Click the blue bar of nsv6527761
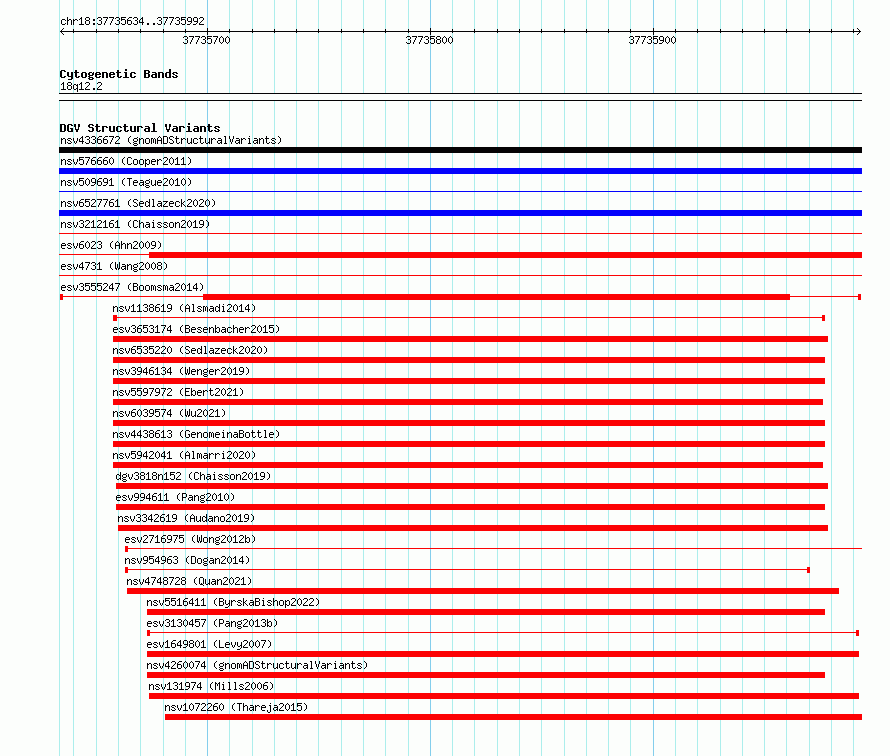 [460, 213]
